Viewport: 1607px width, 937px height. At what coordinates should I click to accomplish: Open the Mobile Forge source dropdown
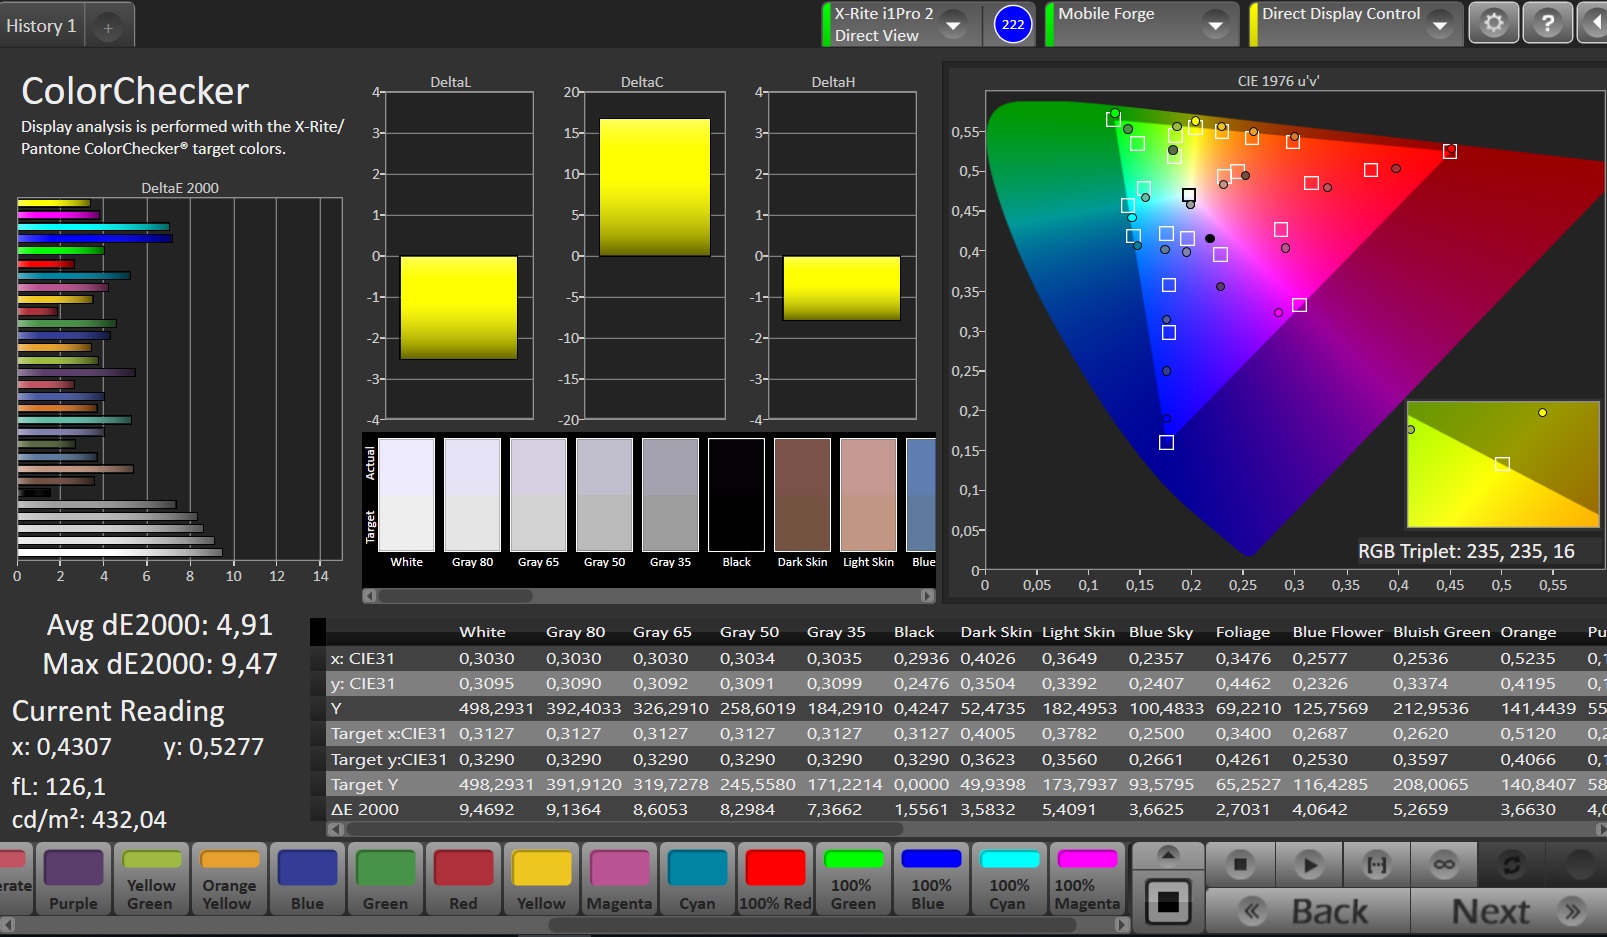[1216, 25]
